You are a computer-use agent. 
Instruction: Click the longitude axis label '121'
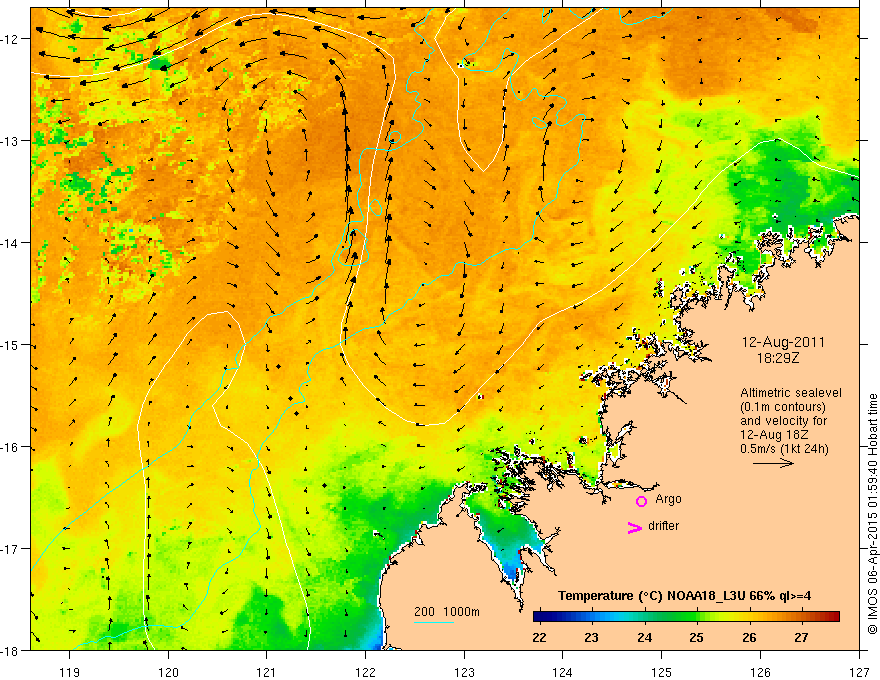(x=267, y=672)
